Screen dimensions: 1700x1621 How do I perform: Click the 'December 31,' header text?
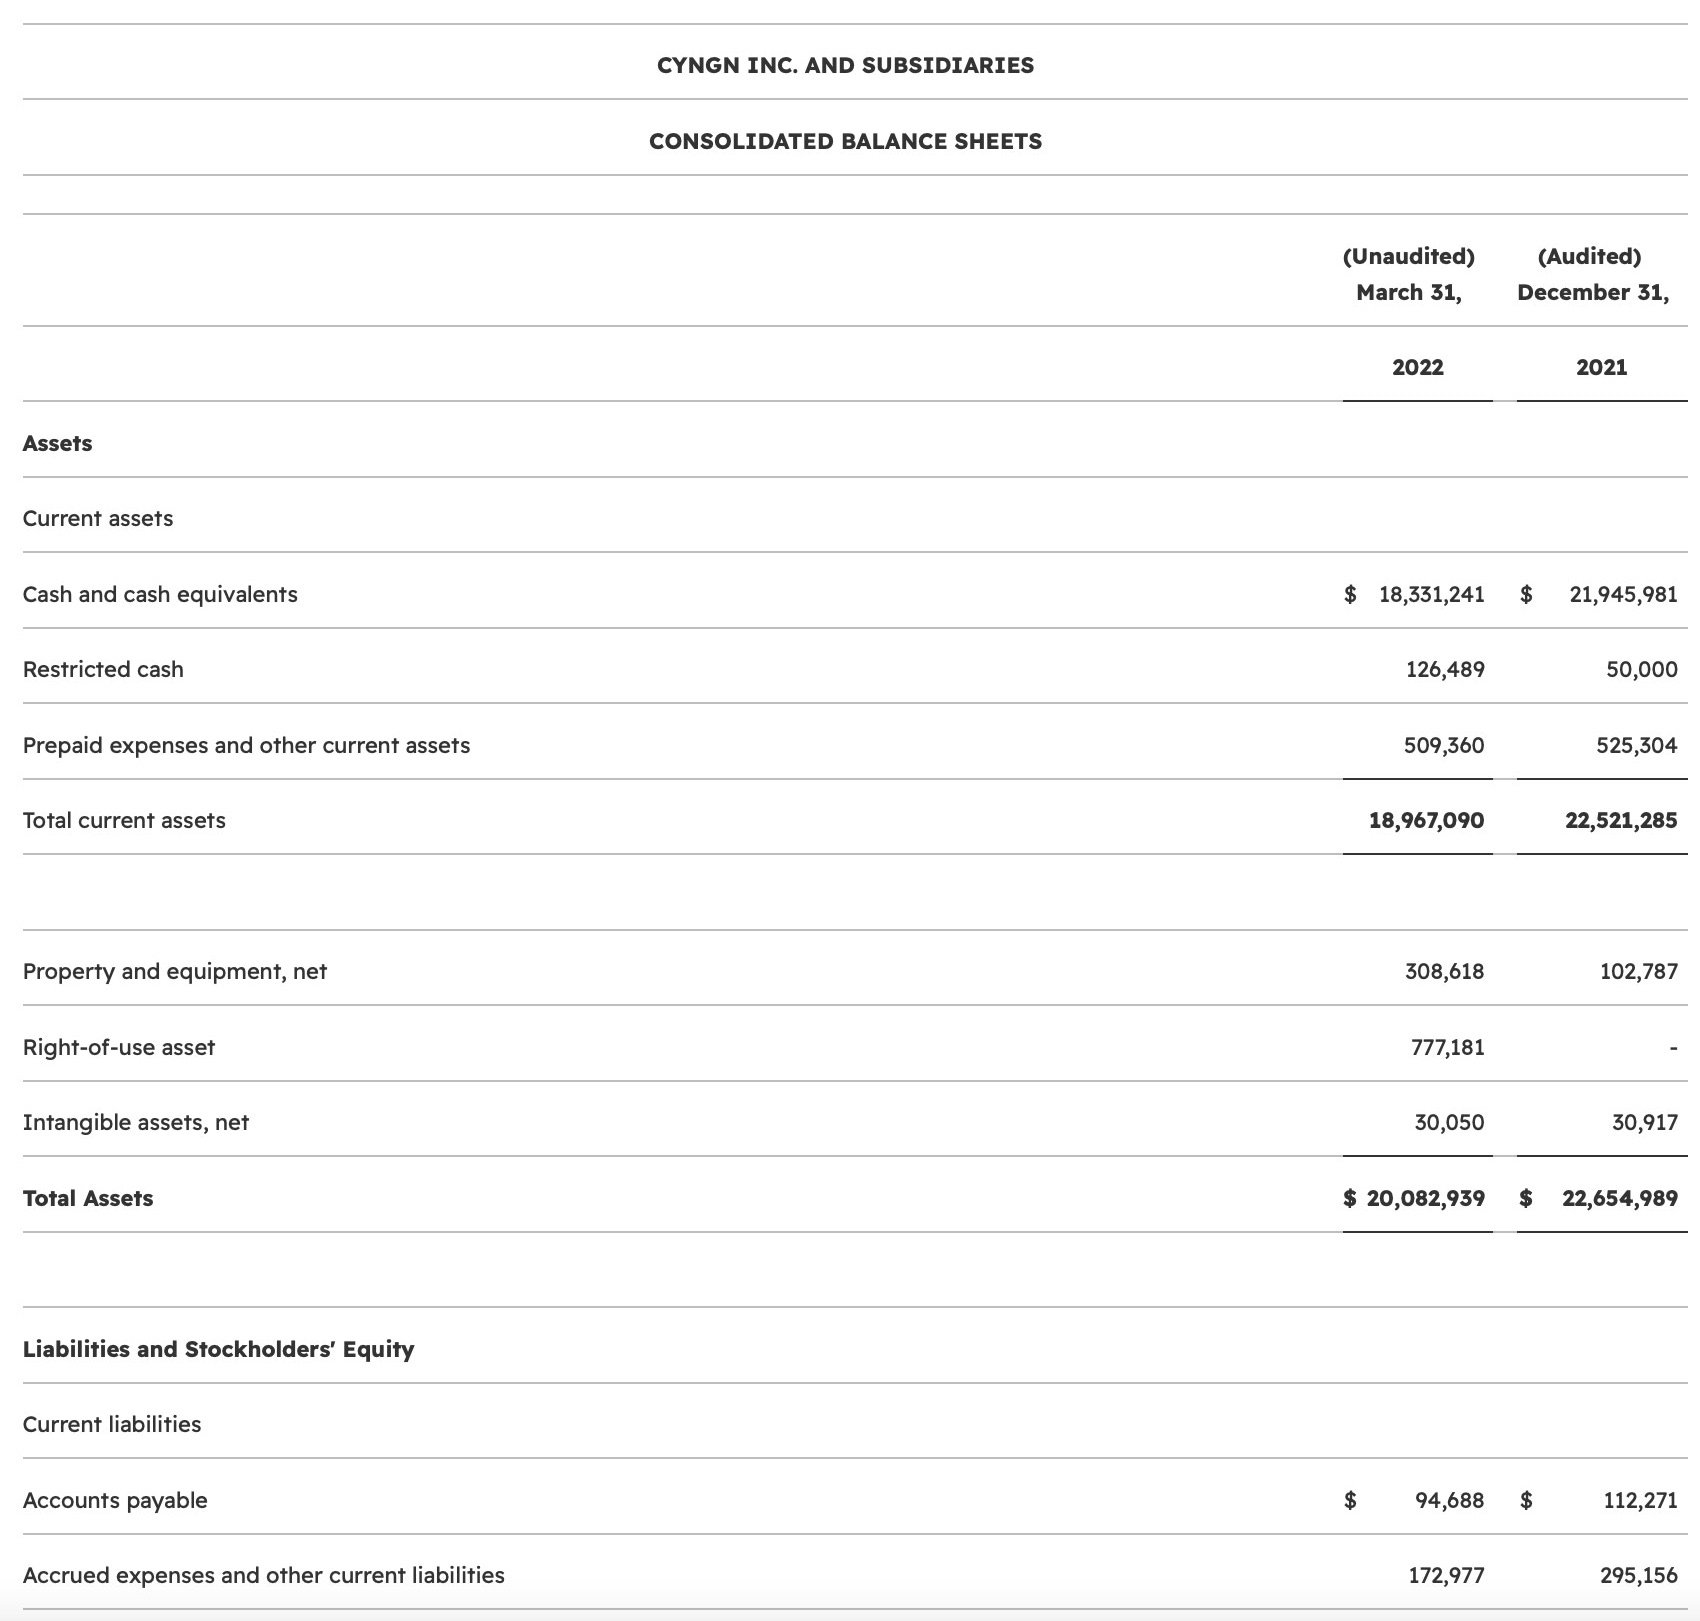tap(1592, 292)
